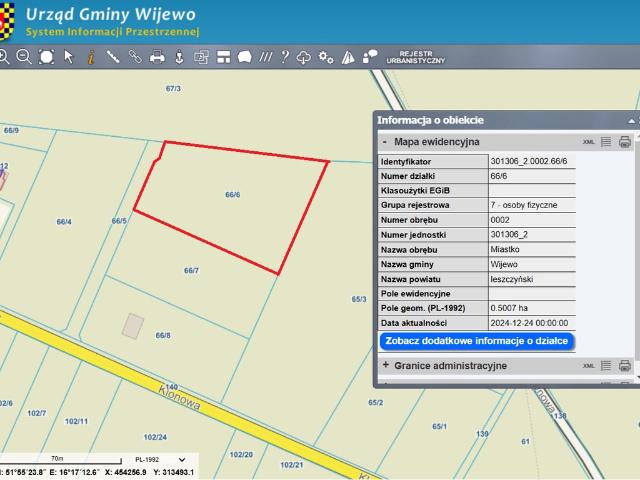Choose the distance measurement ruler tool
The width and height of the screenshot is (640, 480).
click(113, 57)
